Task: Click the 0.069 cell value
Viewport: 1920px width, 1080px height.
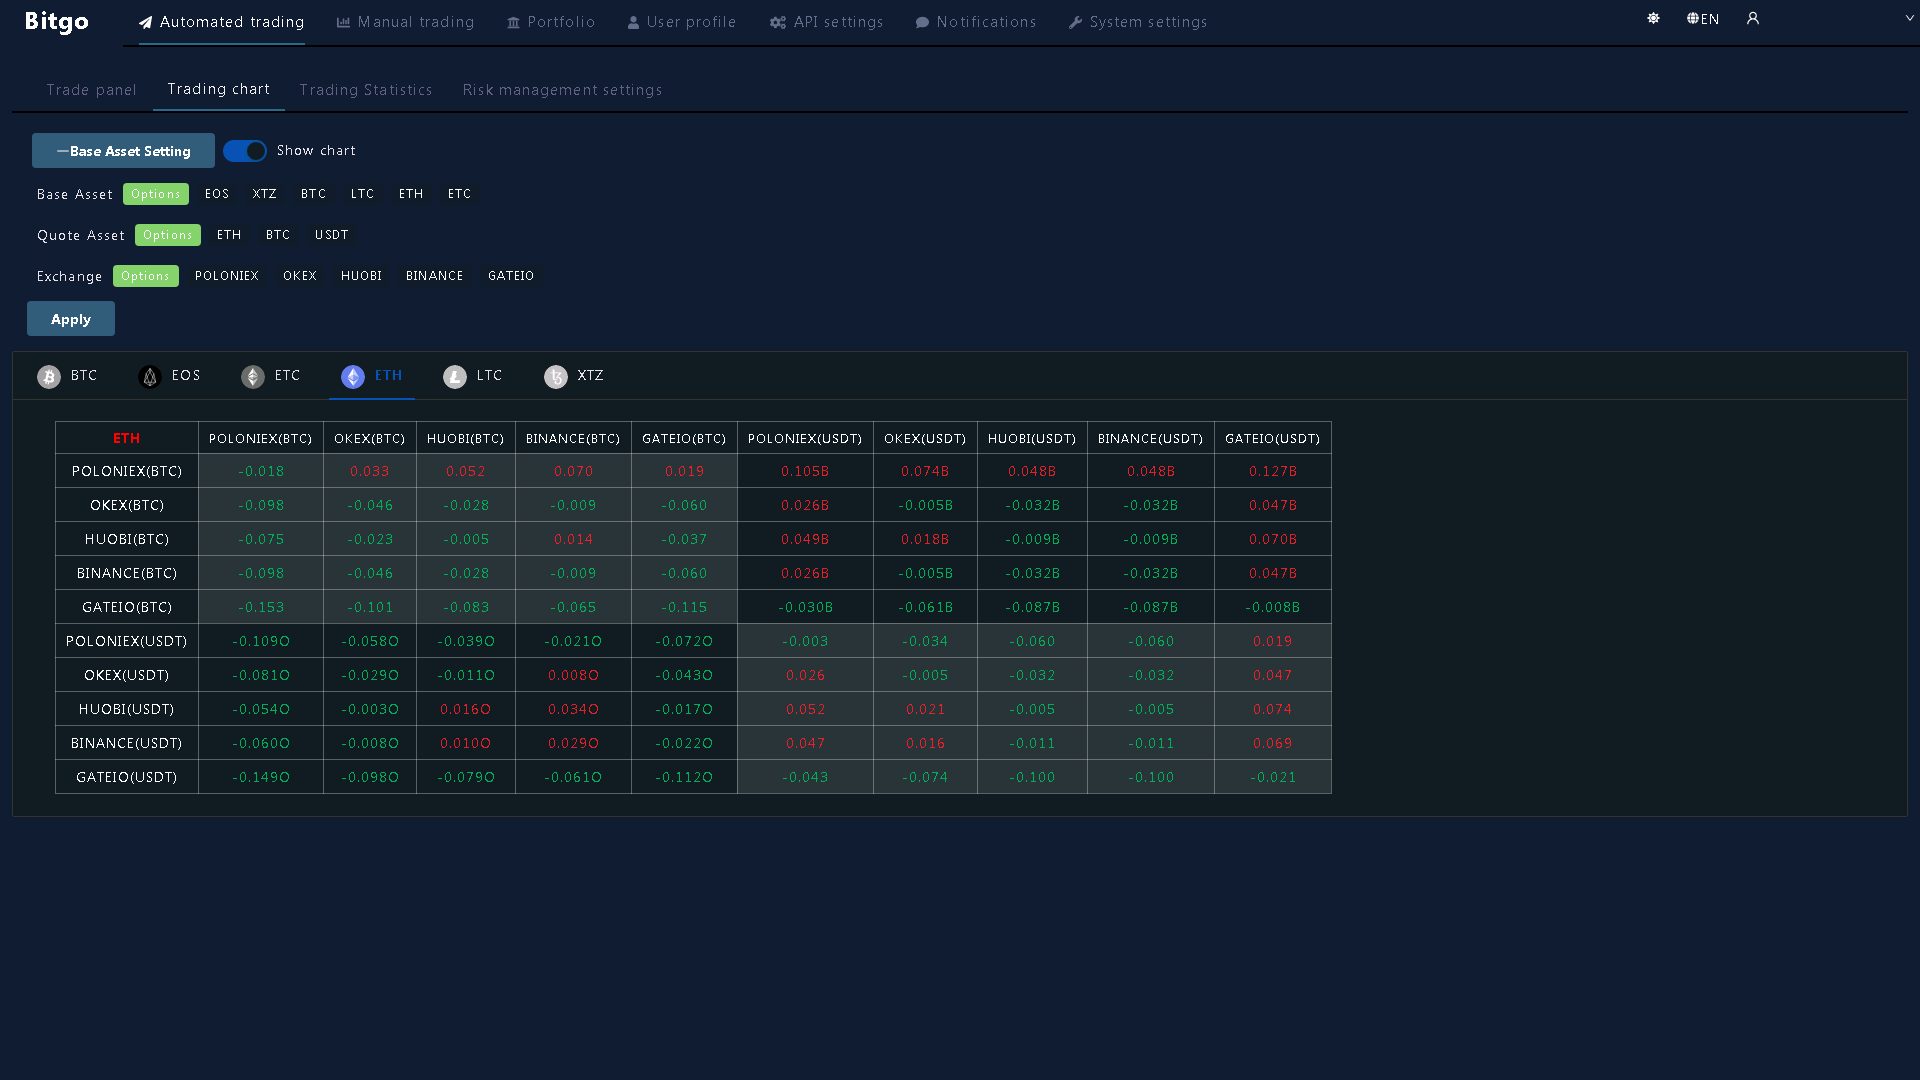Action: click(x=1273, y=743)
